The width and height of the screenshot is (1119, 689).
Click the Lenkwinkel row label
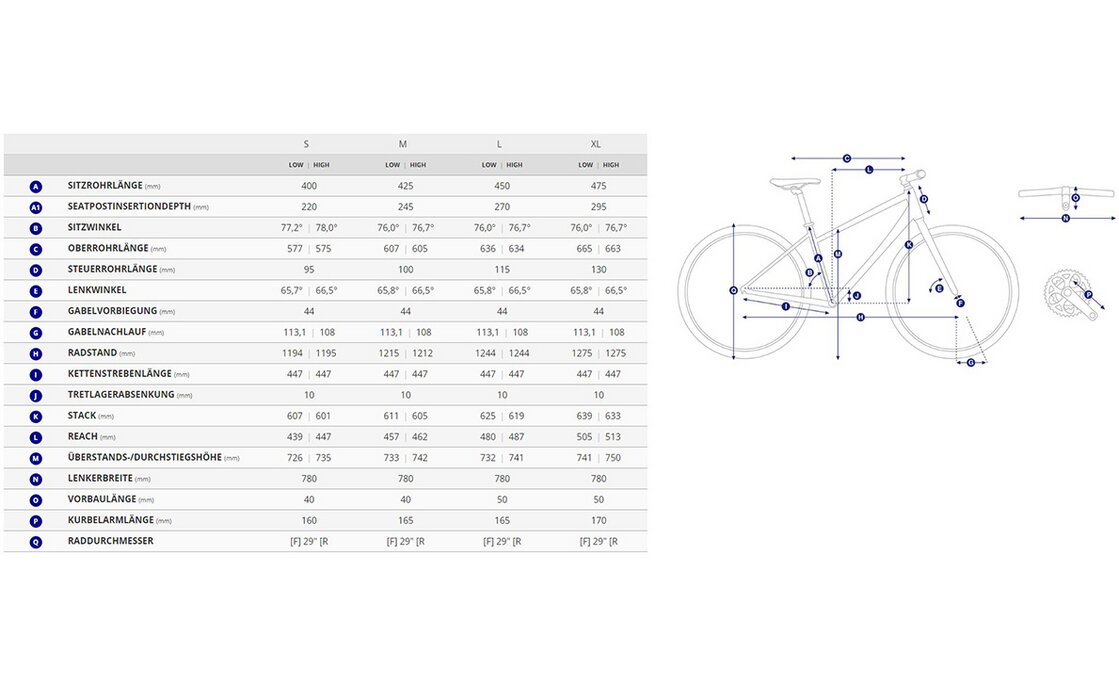click(x=95, y=290)
